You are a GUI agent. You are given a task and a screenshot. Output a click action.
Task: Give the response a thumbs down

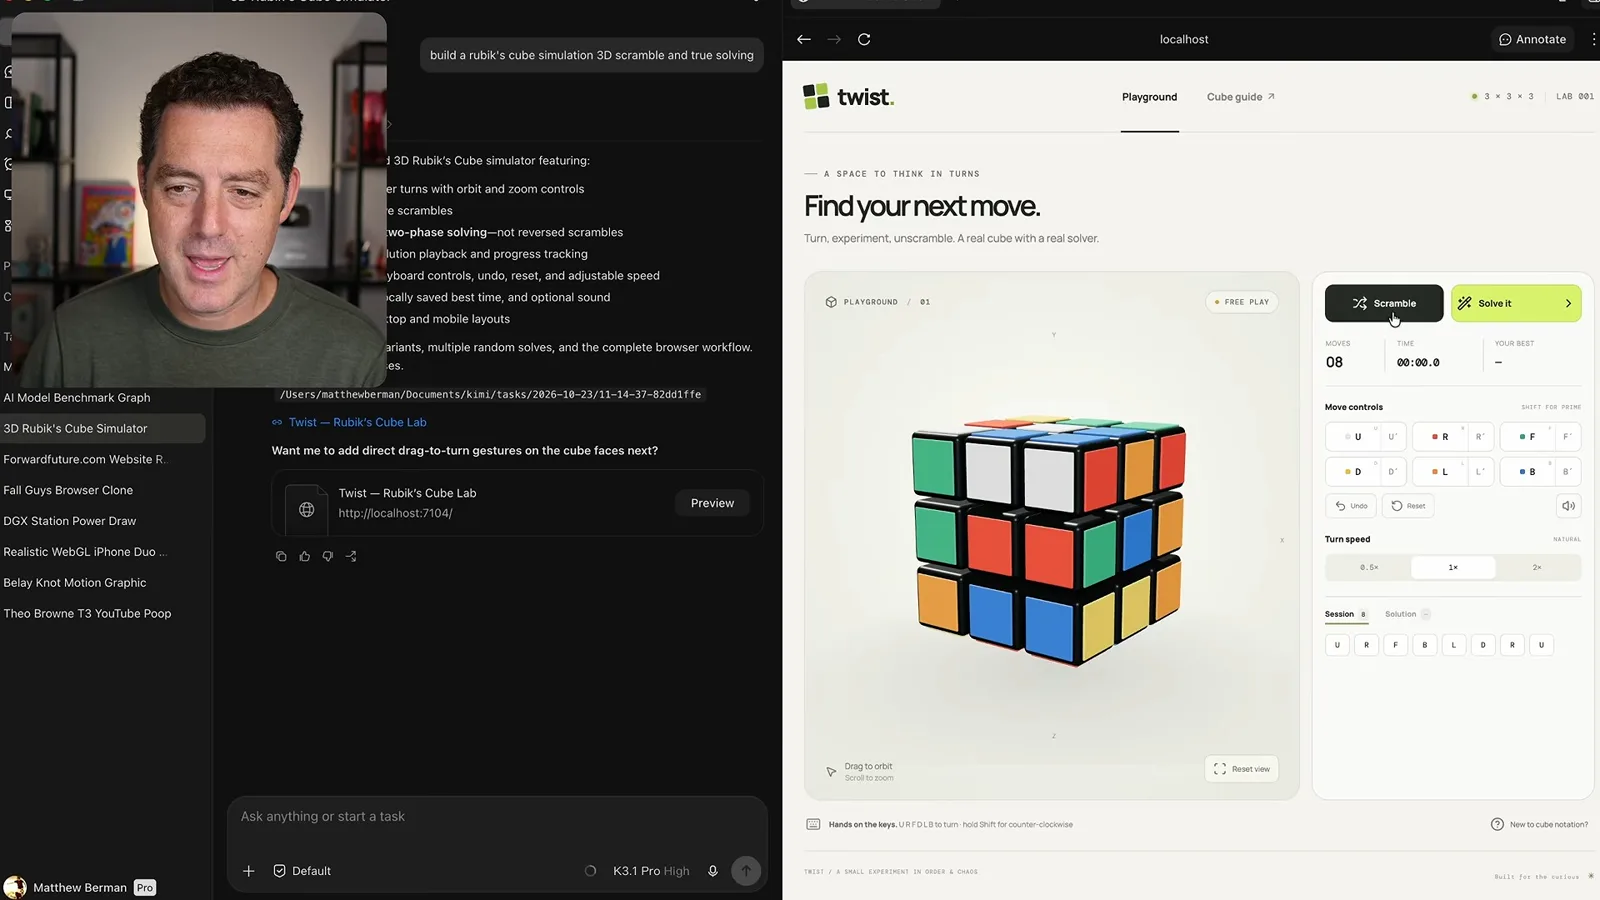click(x=328, y=556)
